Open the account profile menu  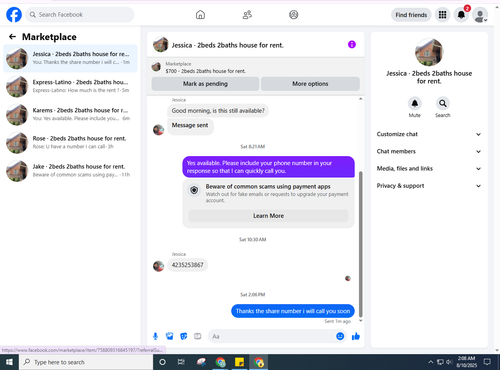pyautogui.click(x=480, y=15)
